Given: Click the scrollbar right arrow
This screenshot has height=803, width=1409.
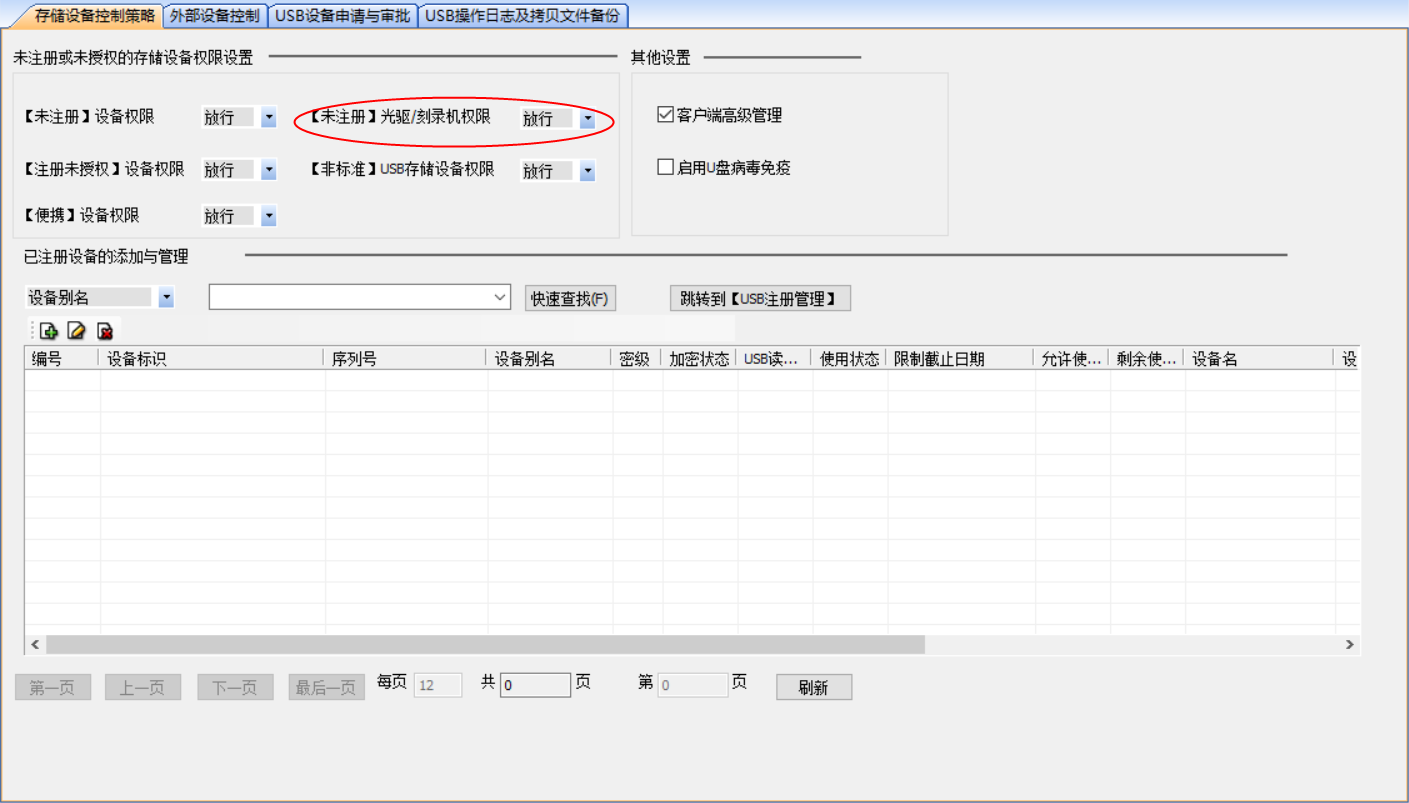Looking at the screenshot, I should pos(1349,645).
